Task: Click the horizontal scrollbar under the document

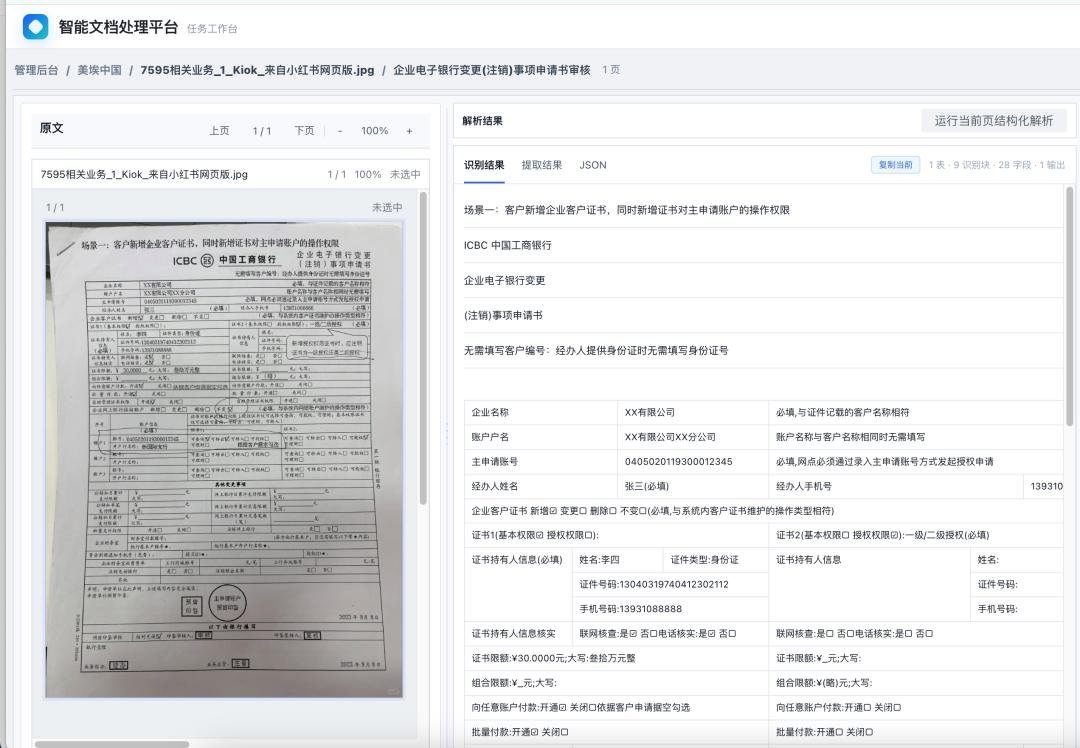Action: (x=112, y=745)
